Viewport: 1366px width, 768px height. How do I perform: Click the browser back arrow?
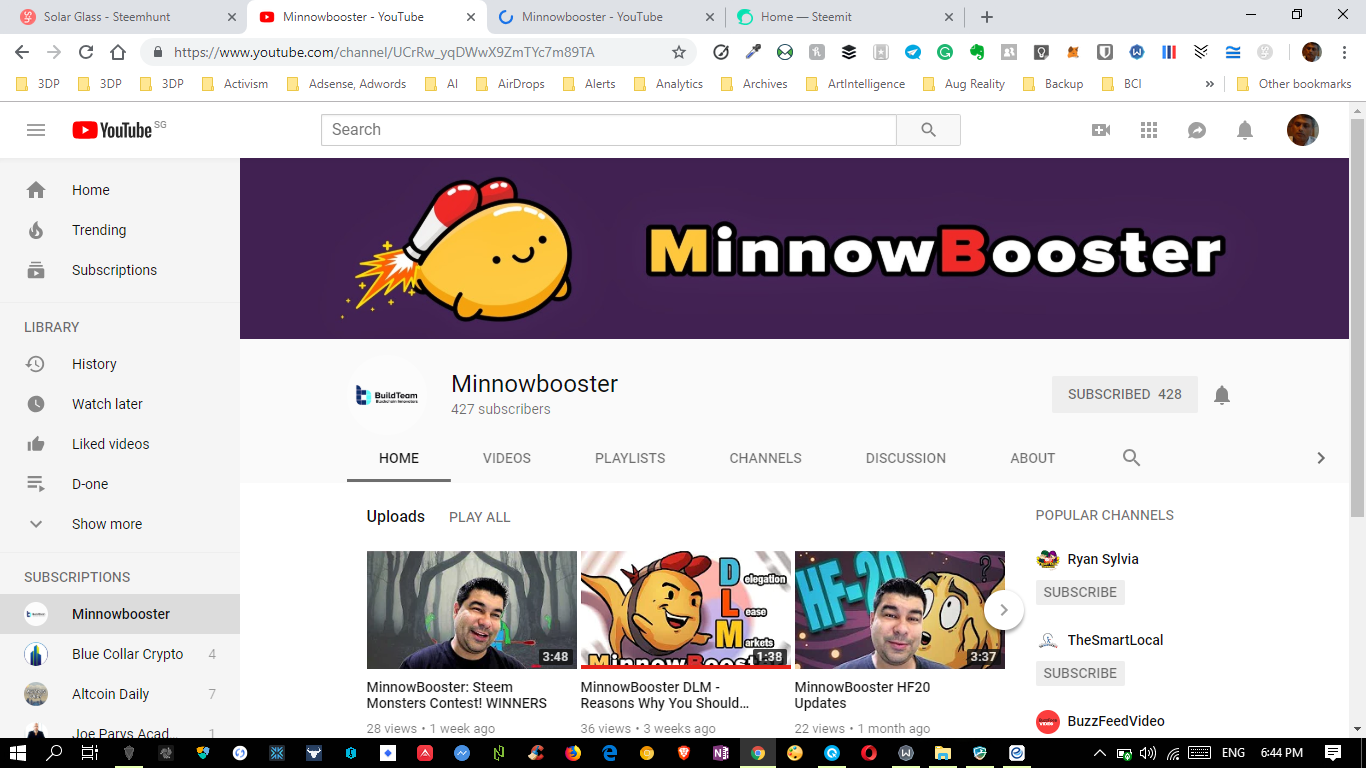coord(22,52)
